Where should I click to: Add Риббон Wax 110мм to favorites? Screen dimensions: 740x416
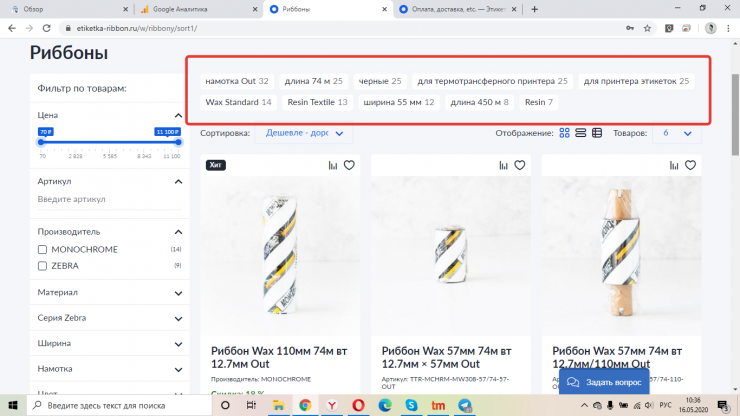(x=349, y=165)
